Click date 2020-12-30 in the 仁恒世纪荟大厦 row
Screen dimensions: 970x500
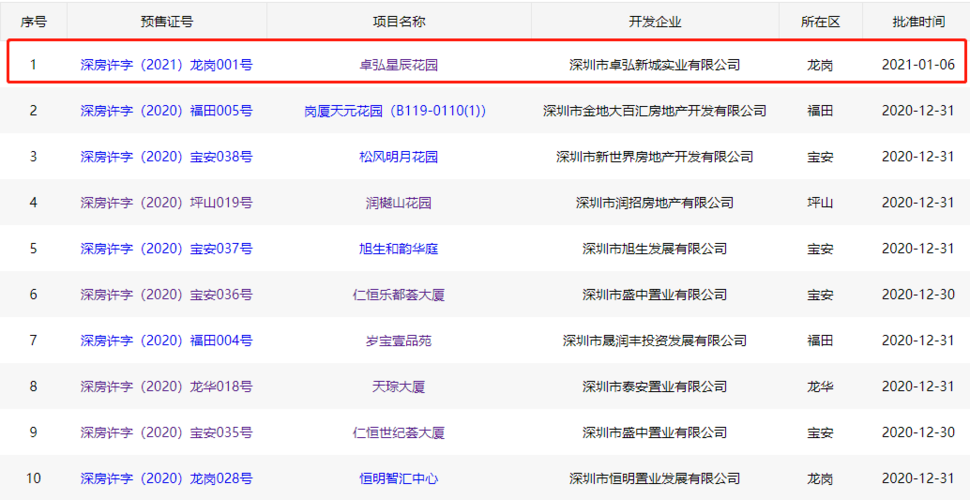919,433
